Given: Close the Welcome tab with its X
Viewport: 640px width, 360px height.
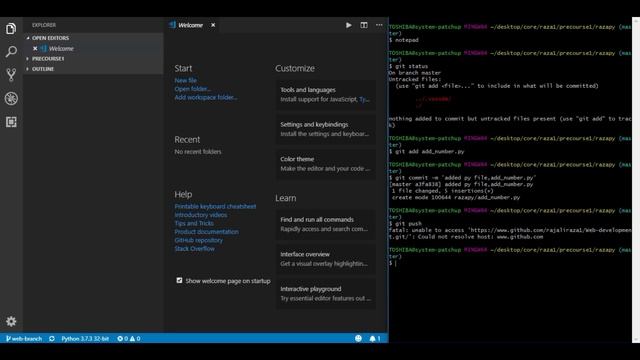Looking at the screenshot, I should (213, 25).
